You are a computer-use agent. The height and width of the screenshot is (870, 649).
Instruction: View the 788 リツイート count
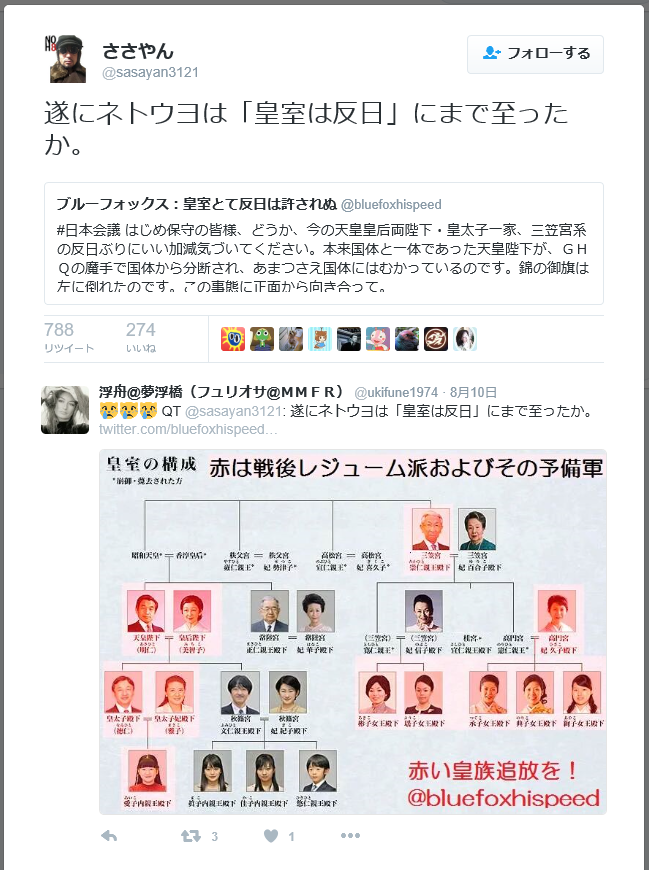pos(69,337)
